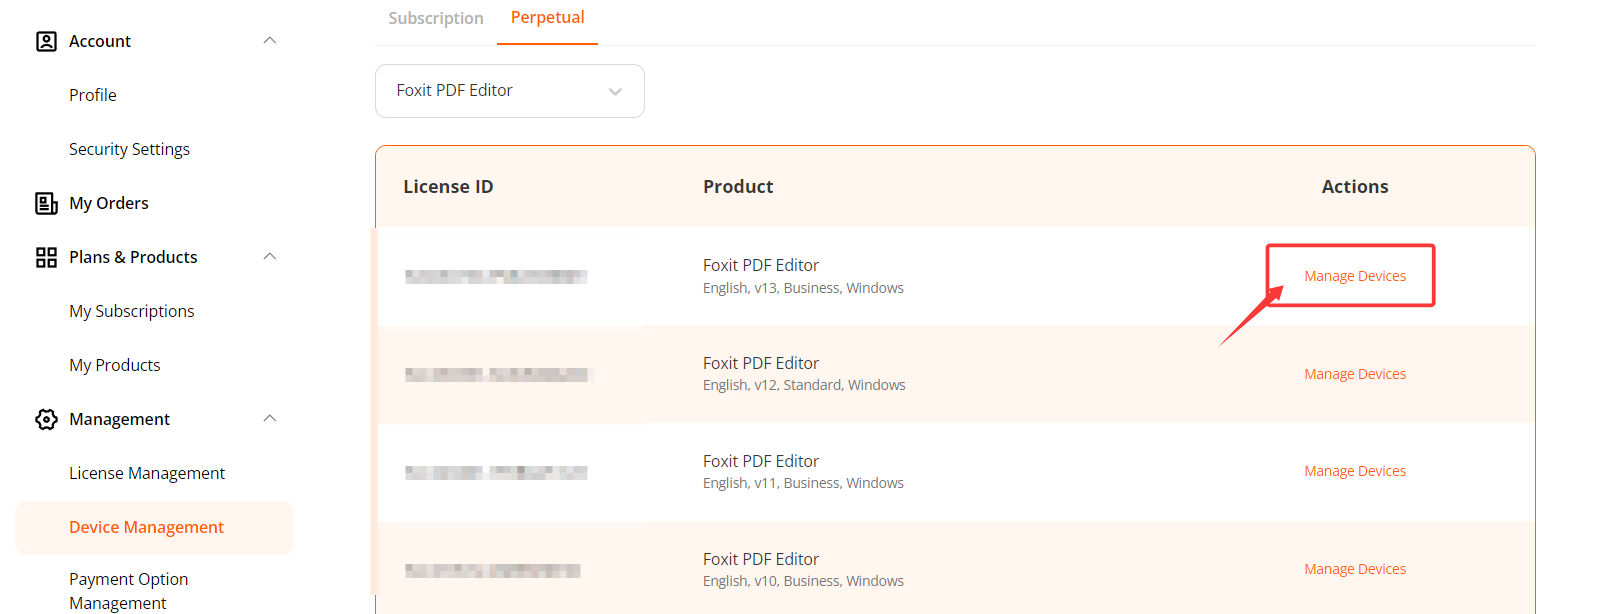Image resolution: width=1624 pixels, height=614 pixels.
Task: Collapse the Plans & Products chevron
Action: (x=269, y=256)
